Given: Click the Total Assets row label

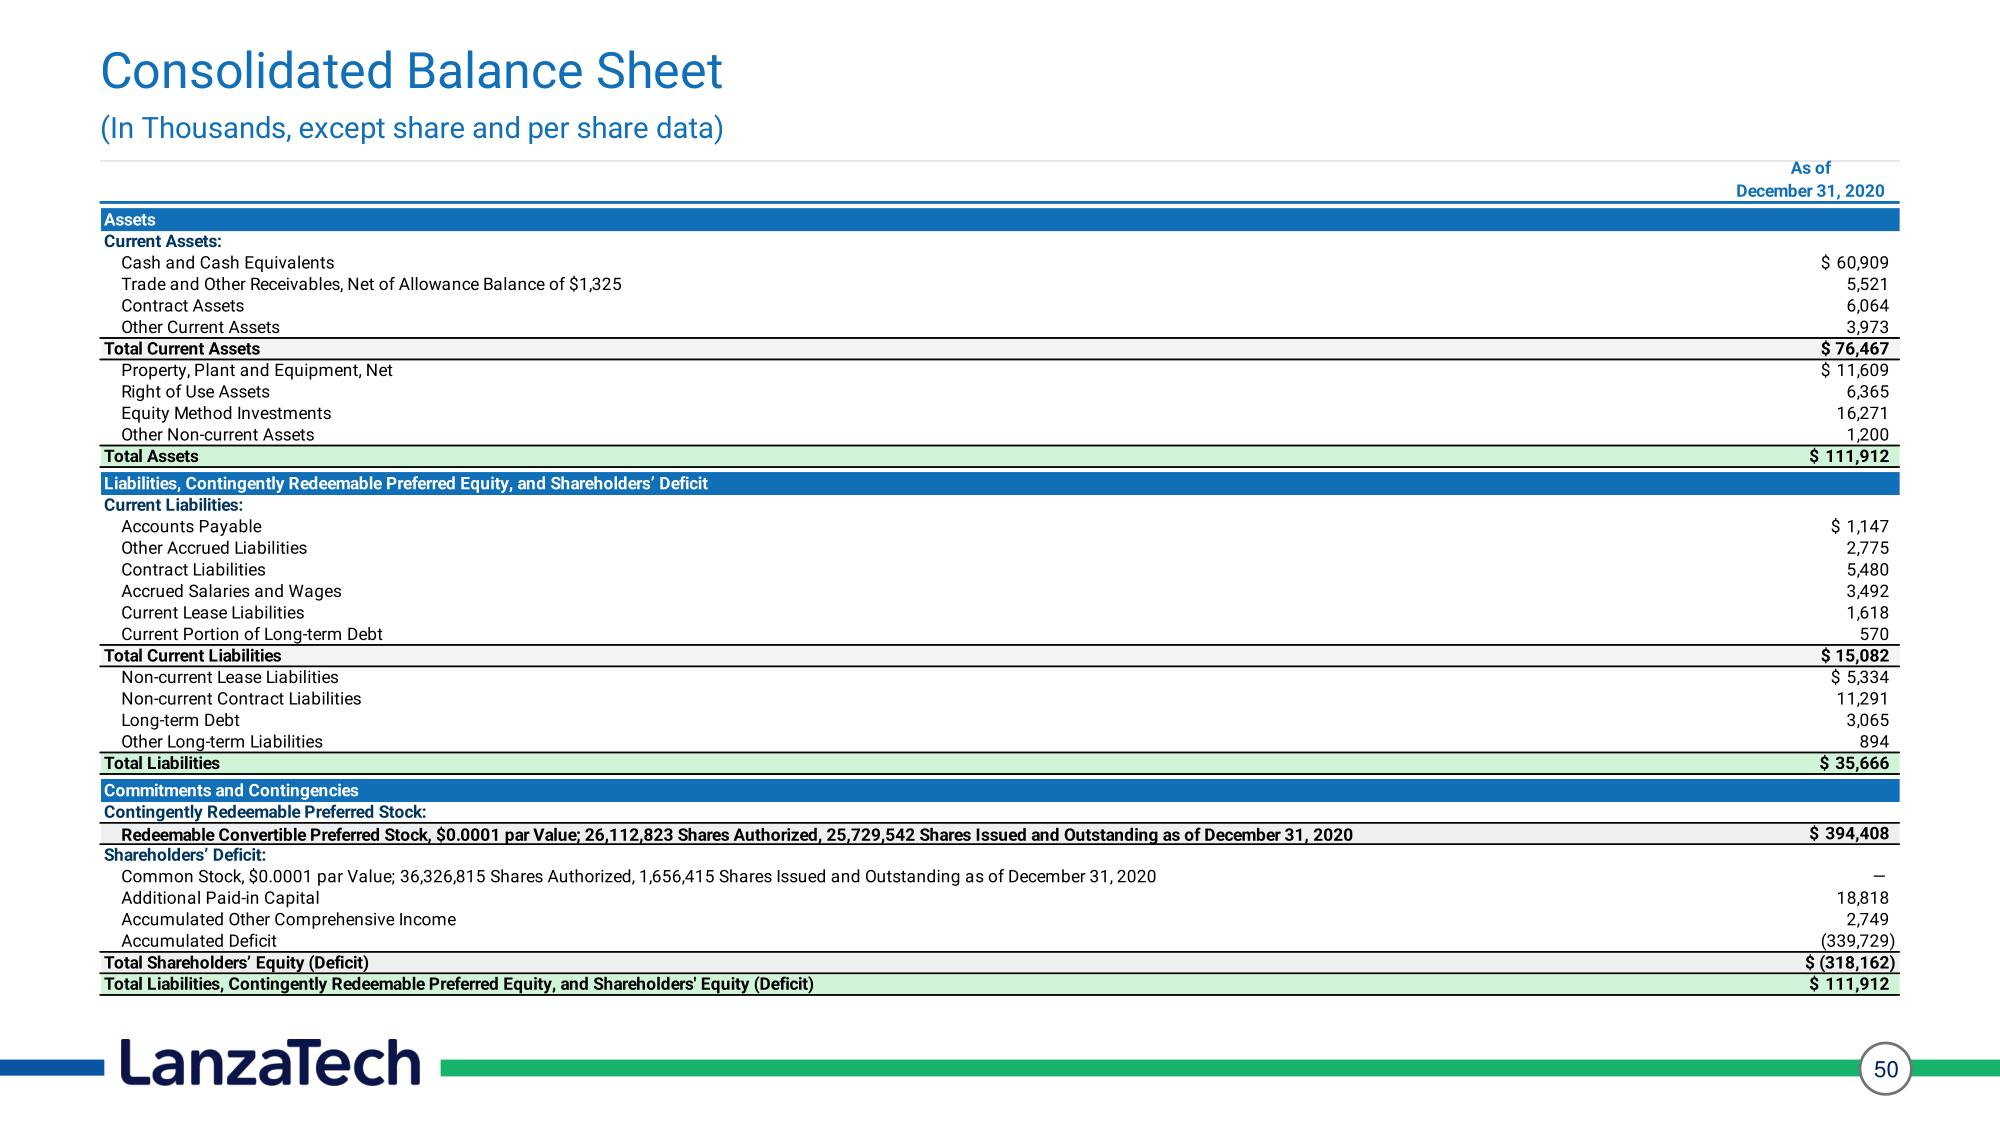Looking at the screenshot, I should coord(151,456).
